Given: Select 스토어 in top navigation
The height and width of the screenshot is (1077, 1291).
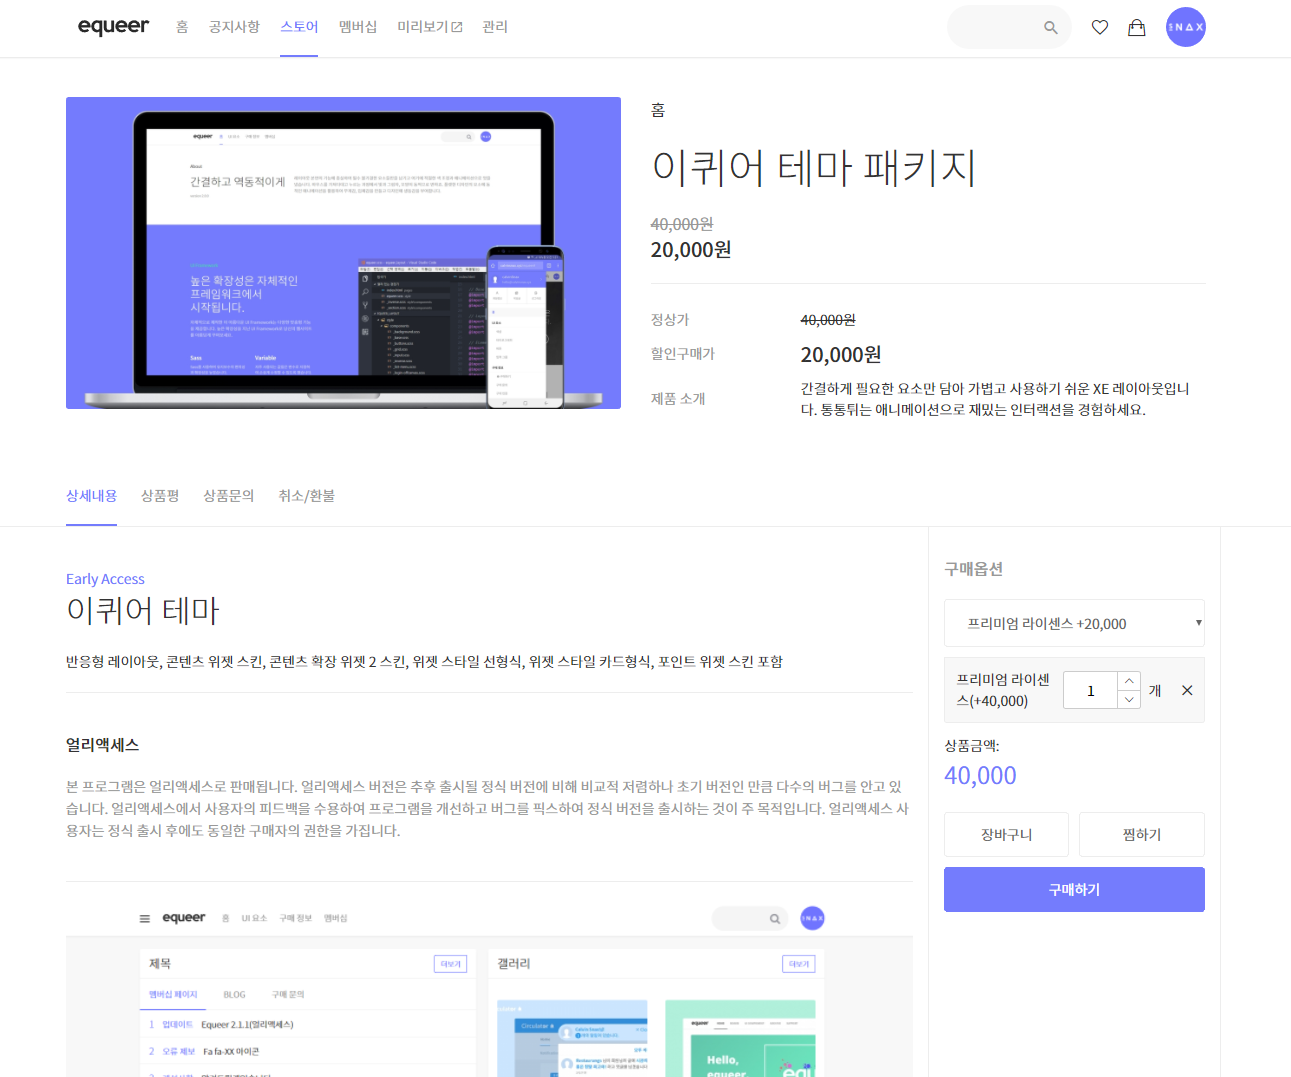Looking at the screenshot, I should tap(299, 27).
